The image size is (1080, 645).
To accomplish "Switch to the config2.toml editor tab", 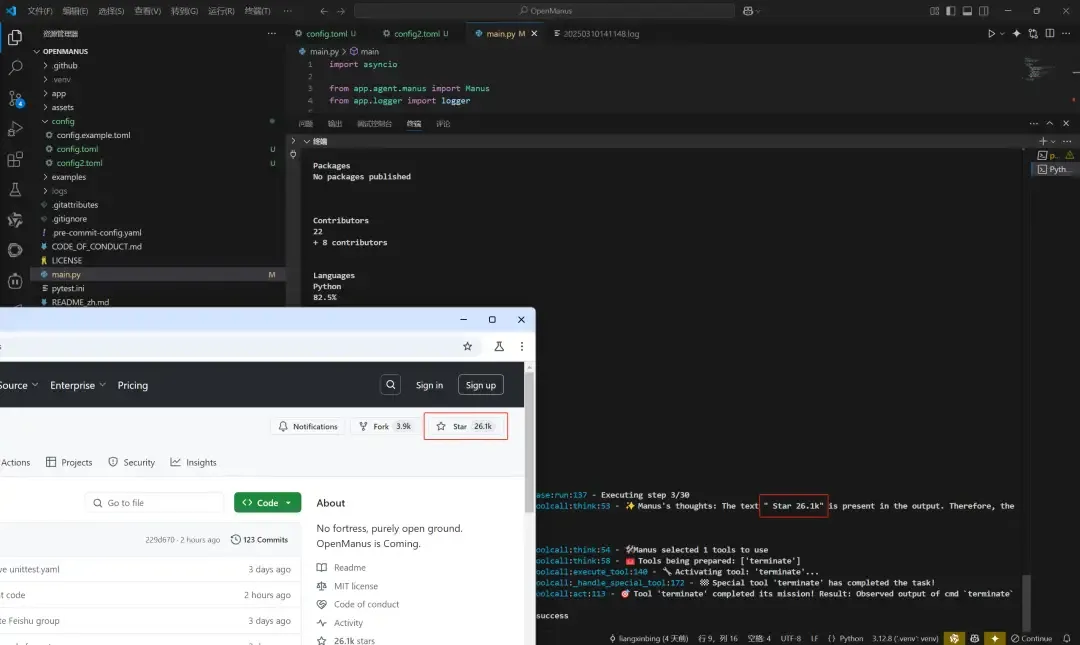I will click(416, 34).
